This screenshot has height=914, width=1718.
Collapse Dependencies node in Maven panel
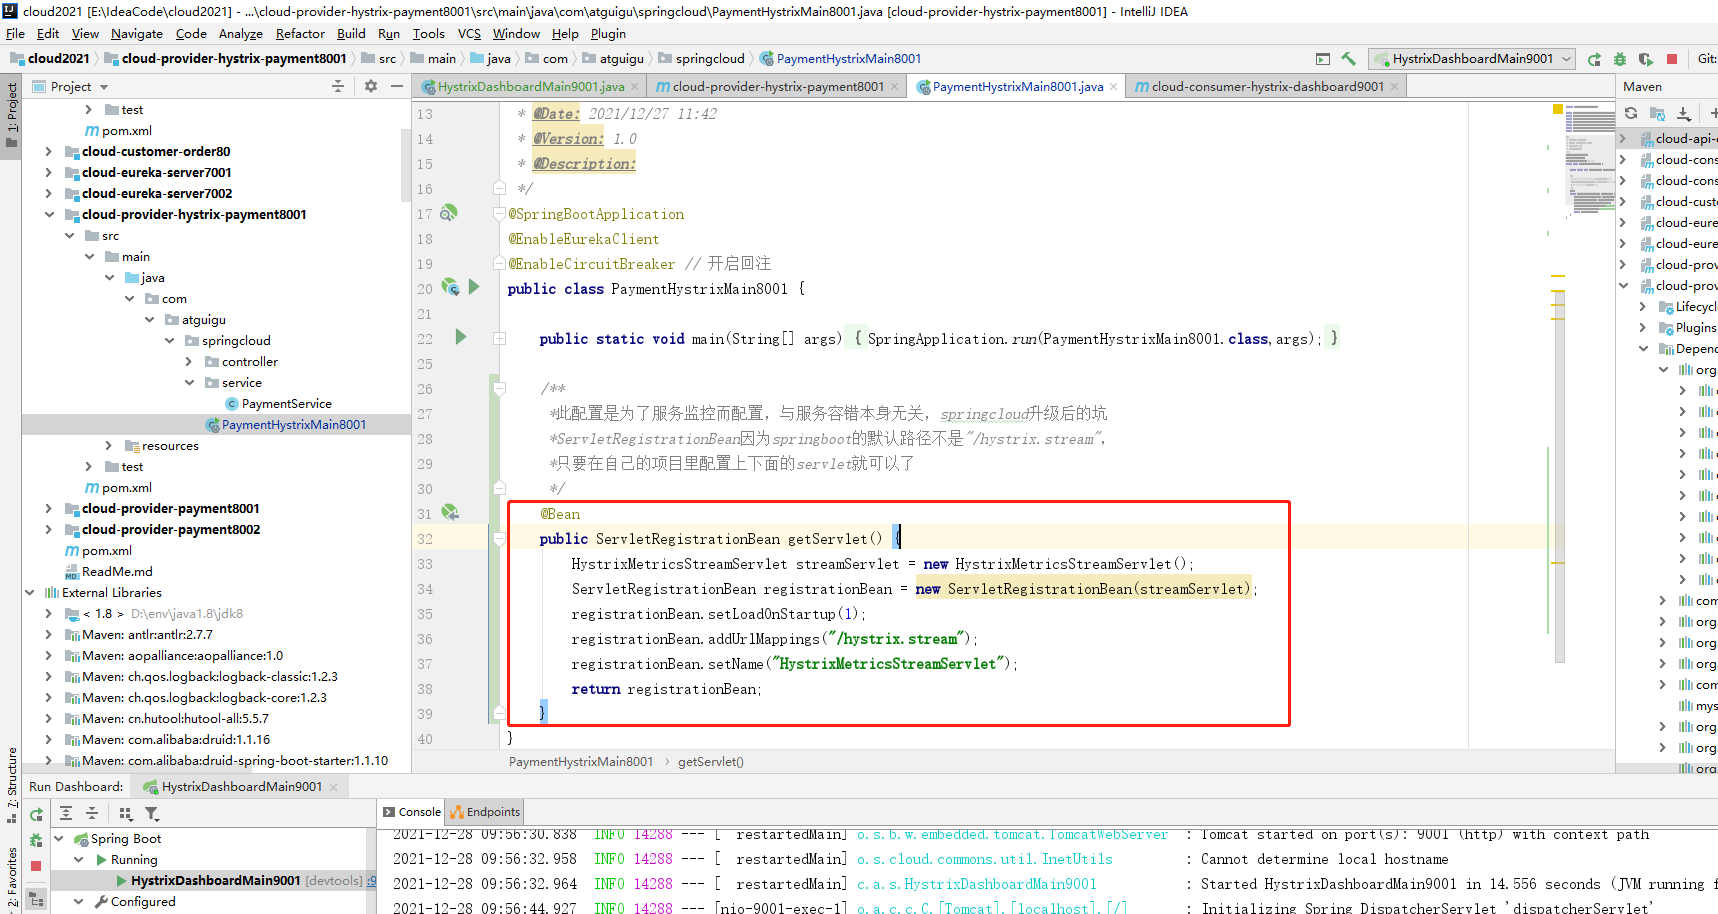click(1643, 348)
